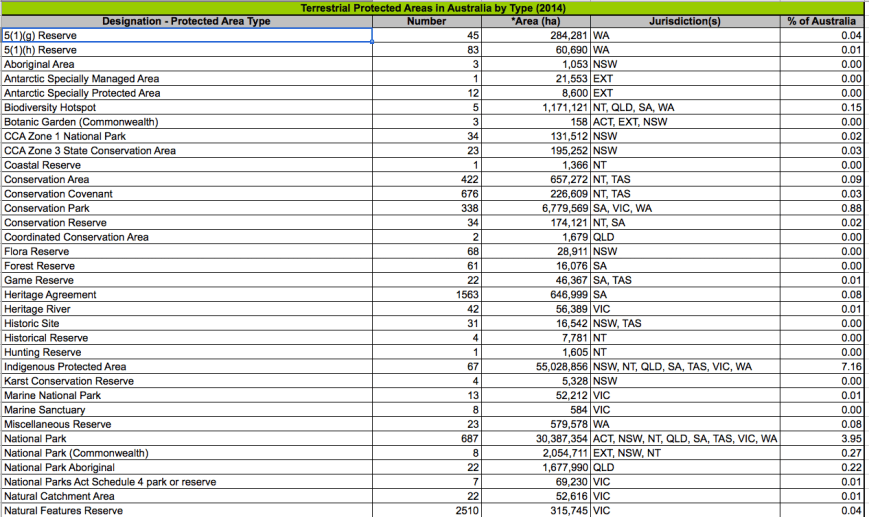
Task: Select the 'National Park Aboriginal' row label
Action: tap(186, 467)
